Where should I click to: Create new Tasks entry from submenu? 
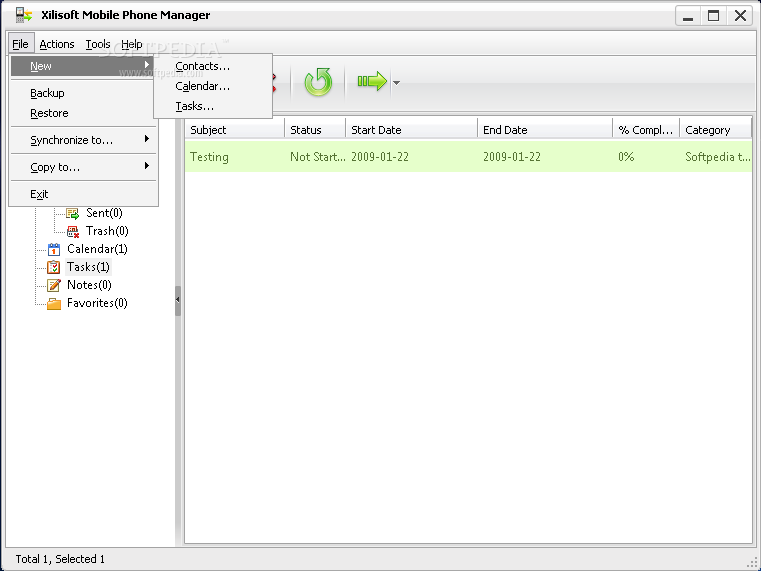click(213, 106)
